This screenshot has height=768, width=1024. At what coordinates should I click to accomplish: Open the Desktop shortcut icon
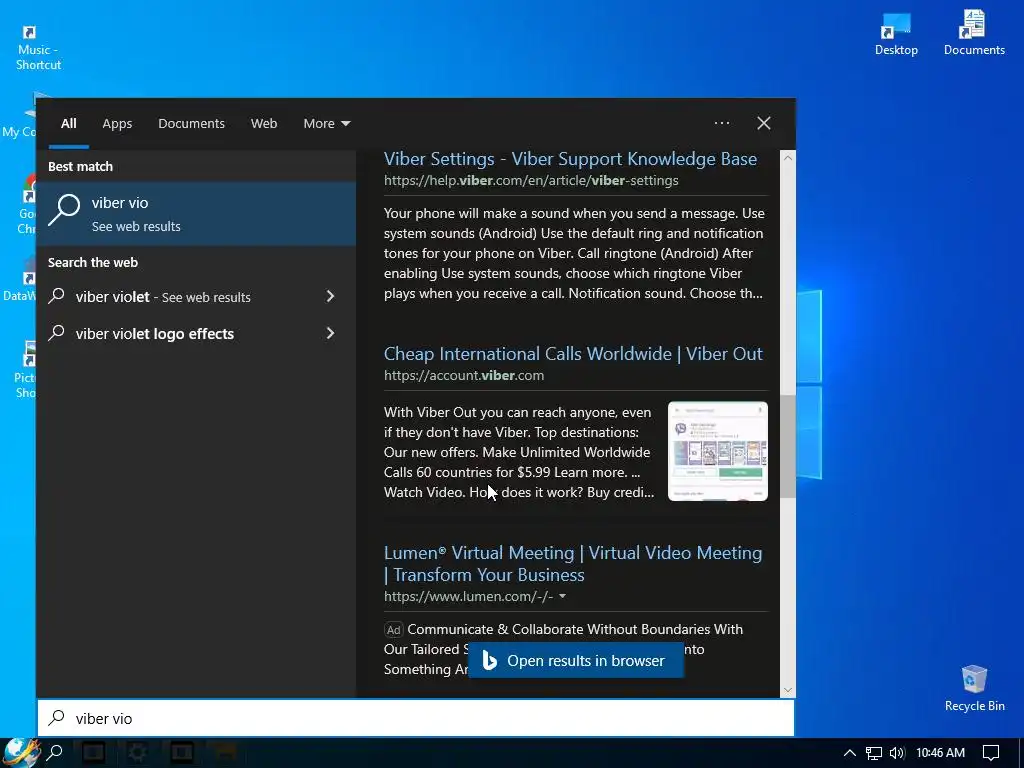pyautogui.click(x=896, y=34)
